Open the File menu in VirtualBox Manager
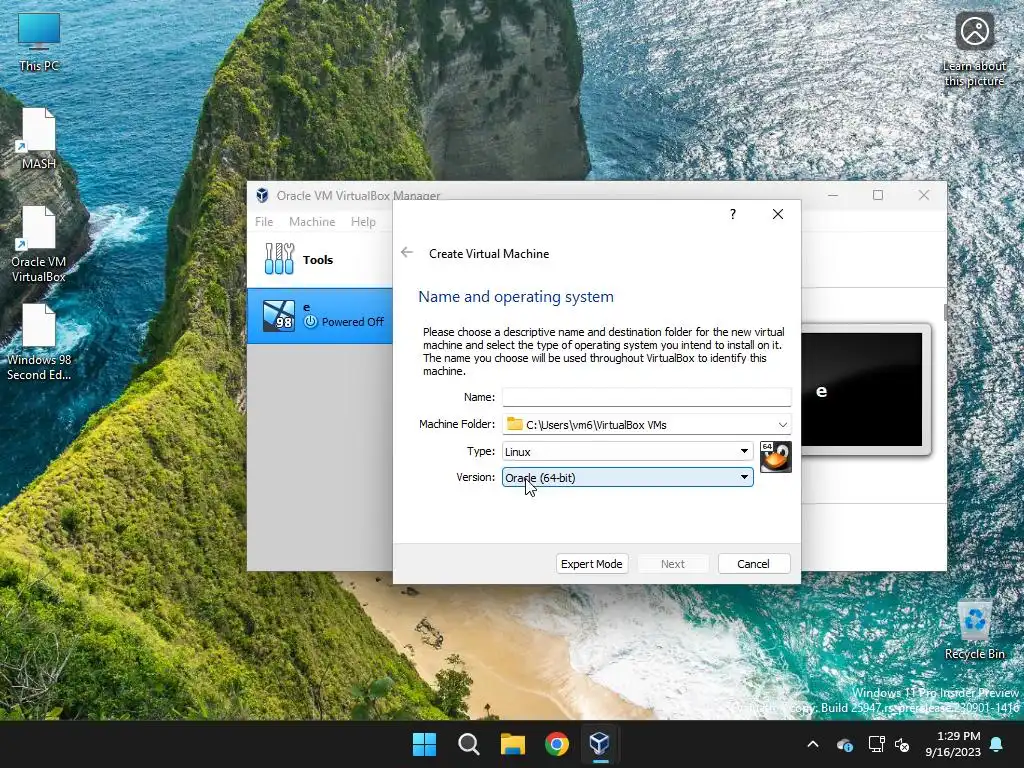 (x=264, y=222)
